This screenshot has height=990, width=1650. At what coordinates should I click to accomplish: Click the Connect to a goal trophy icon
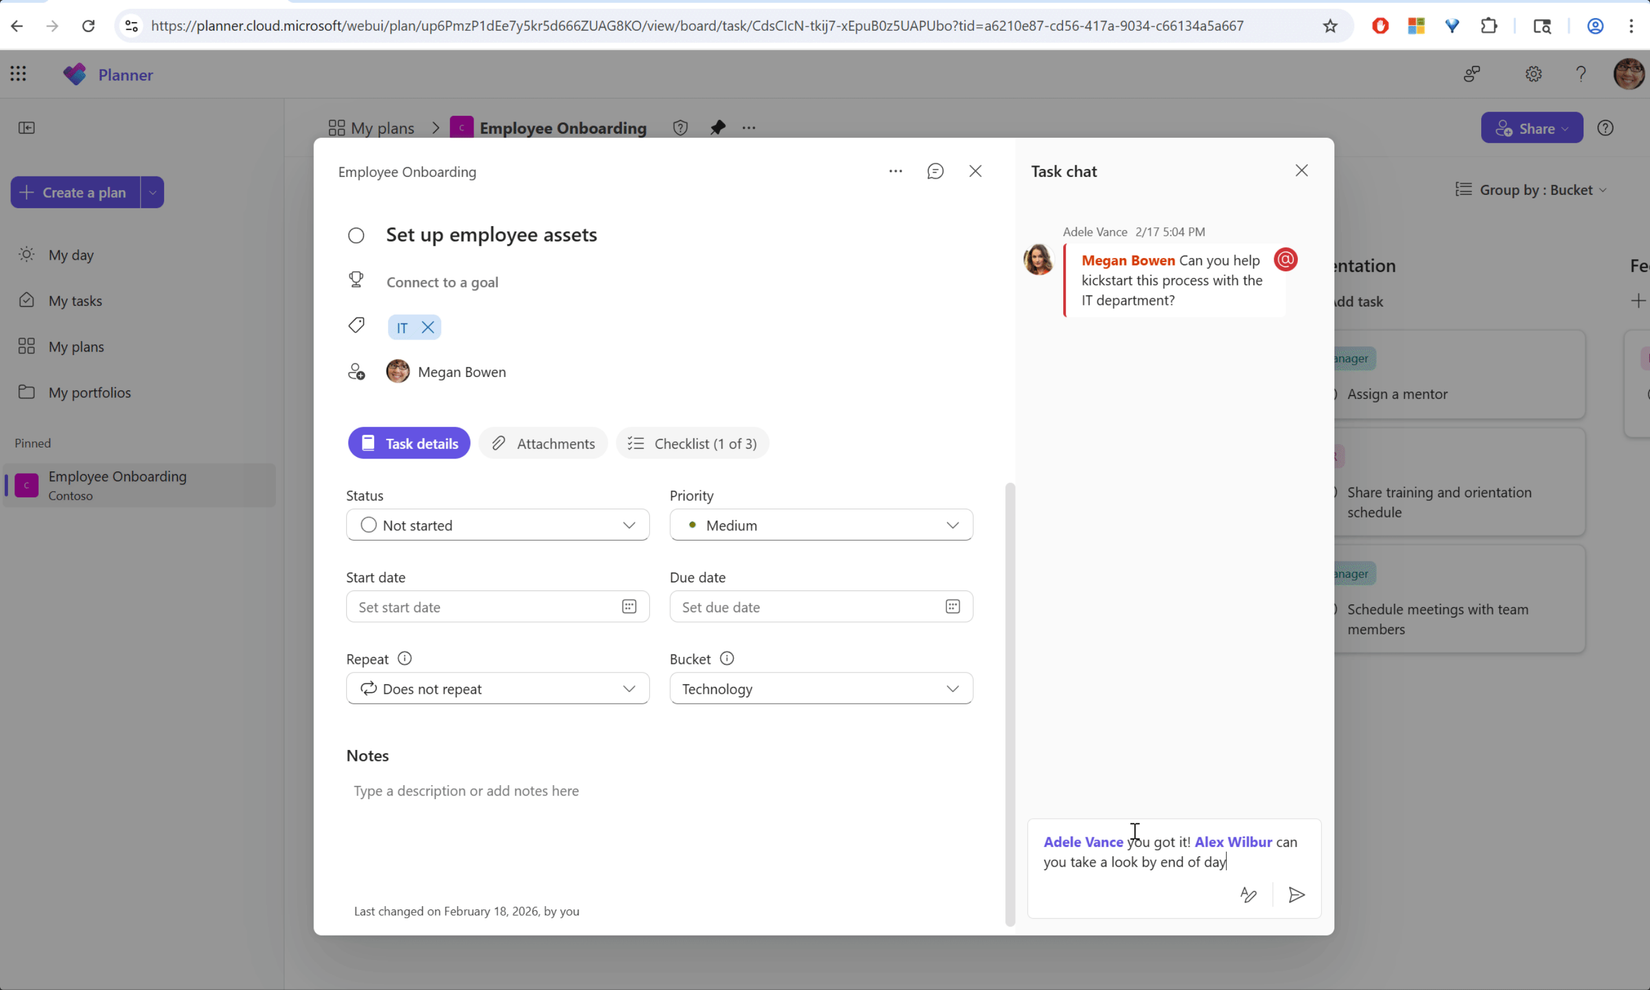point(356,281)
